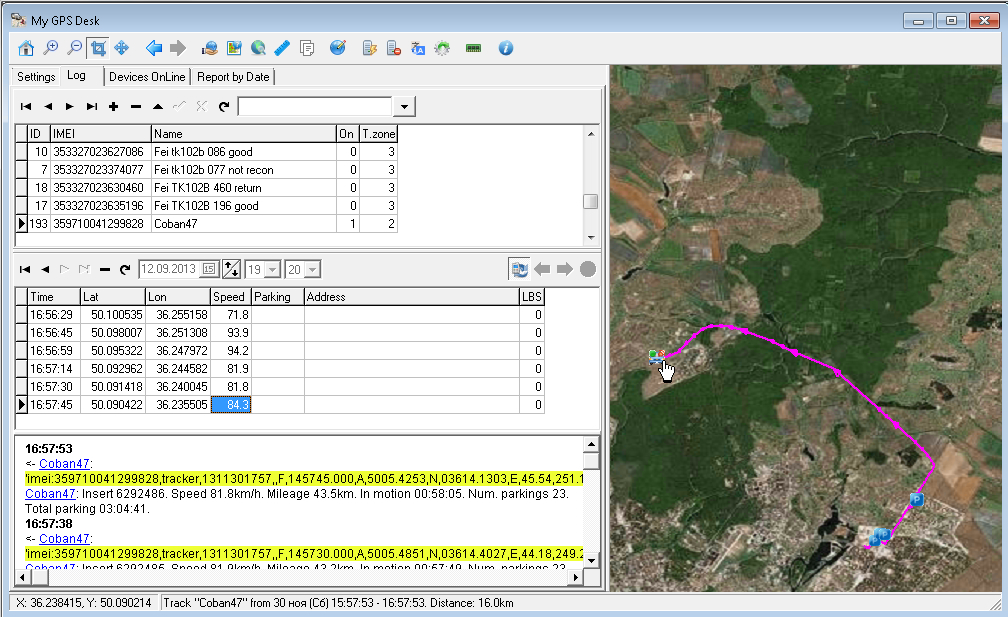Viewport: 1008px width, 617px height.
Task: Go to last device record in navigator
Action: click(92, 107)
